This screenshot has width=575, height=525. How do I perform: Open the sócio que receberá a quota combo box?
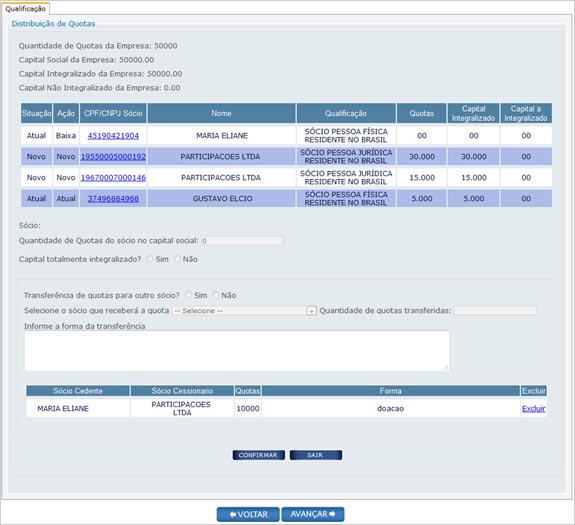pyautogui.click(x=244, y=311)
